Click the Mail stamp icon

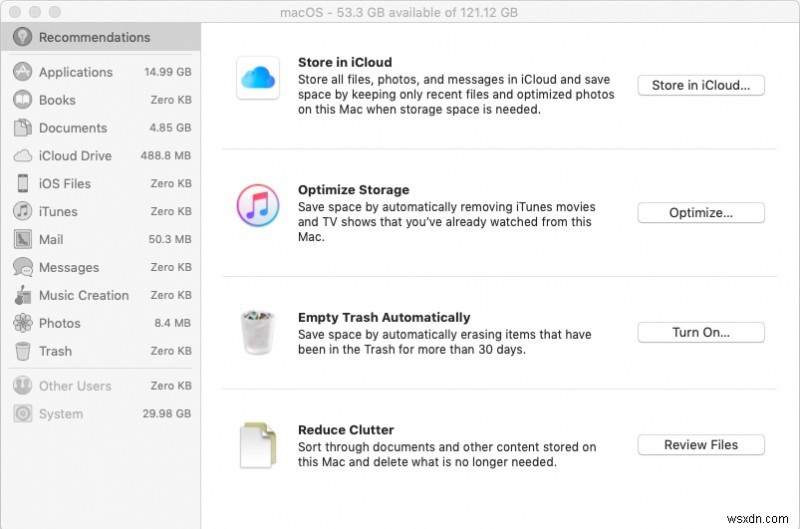[x=22, y=239]
